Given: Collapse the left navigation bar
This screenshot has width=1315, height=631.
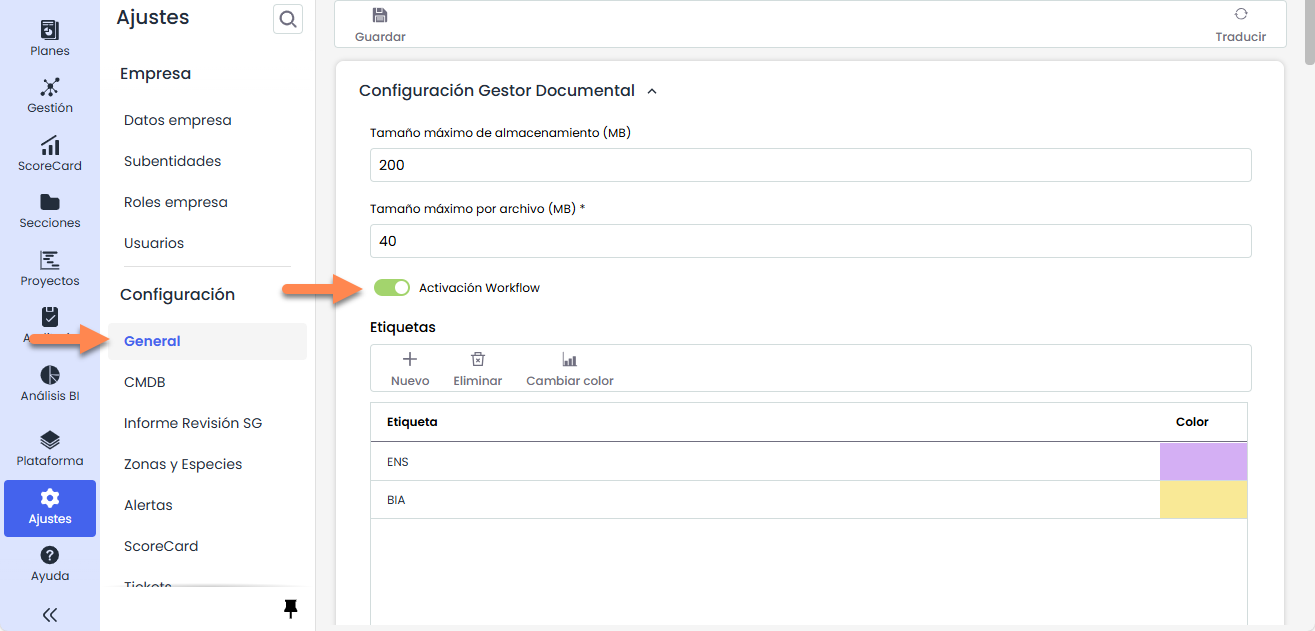Looking at the screenshot, I should [50, 615].
